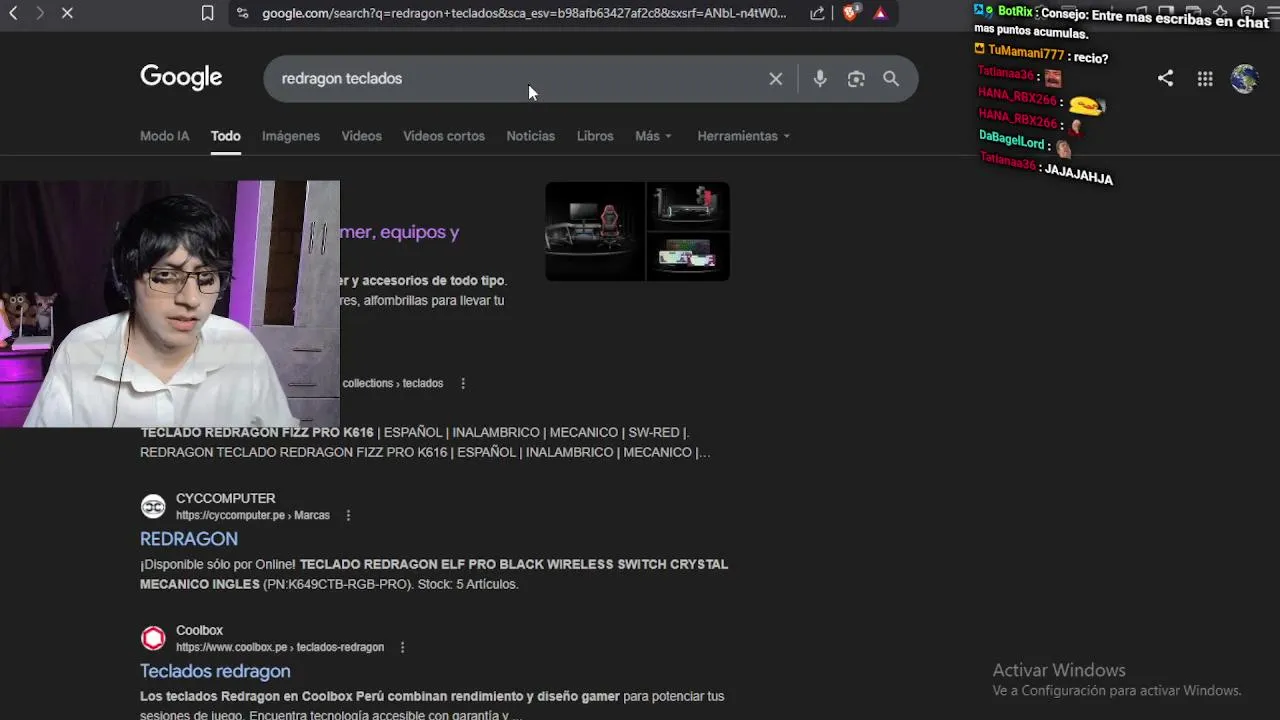Image resolution: width=1280 pixels, height=720 pixels.
Task: Click the collections › teclados breadcrumb
Action: (392, 383)
